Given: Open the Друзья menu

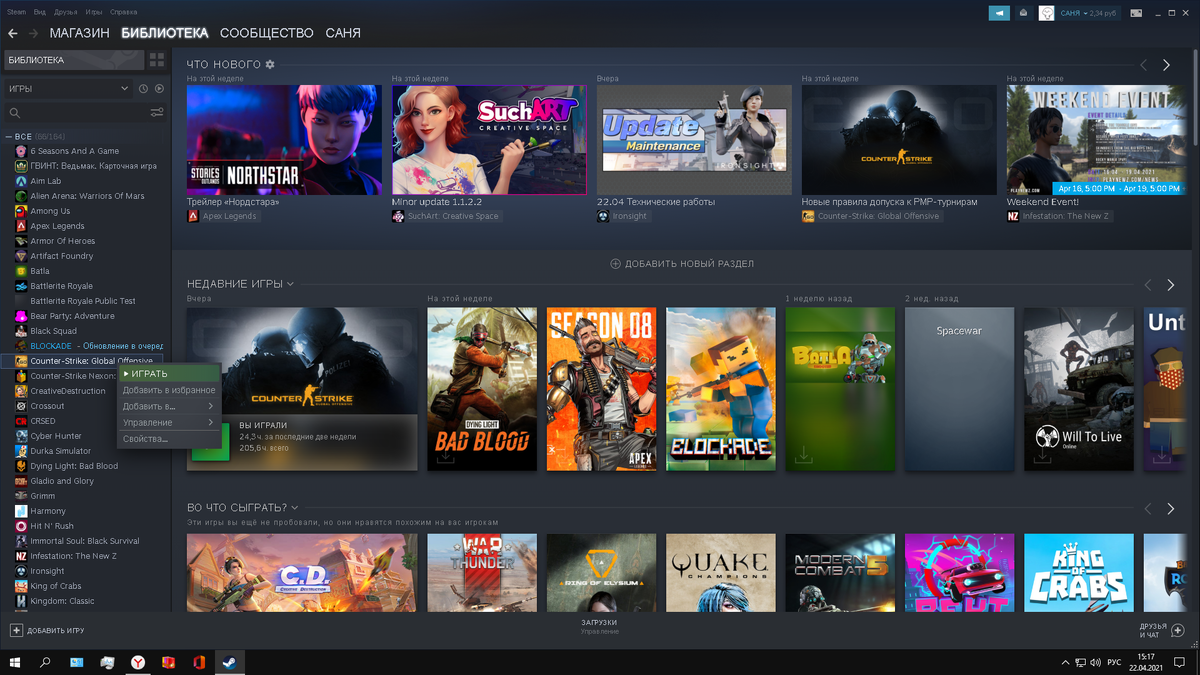Looking at the screenshot, I should (66, 12).
